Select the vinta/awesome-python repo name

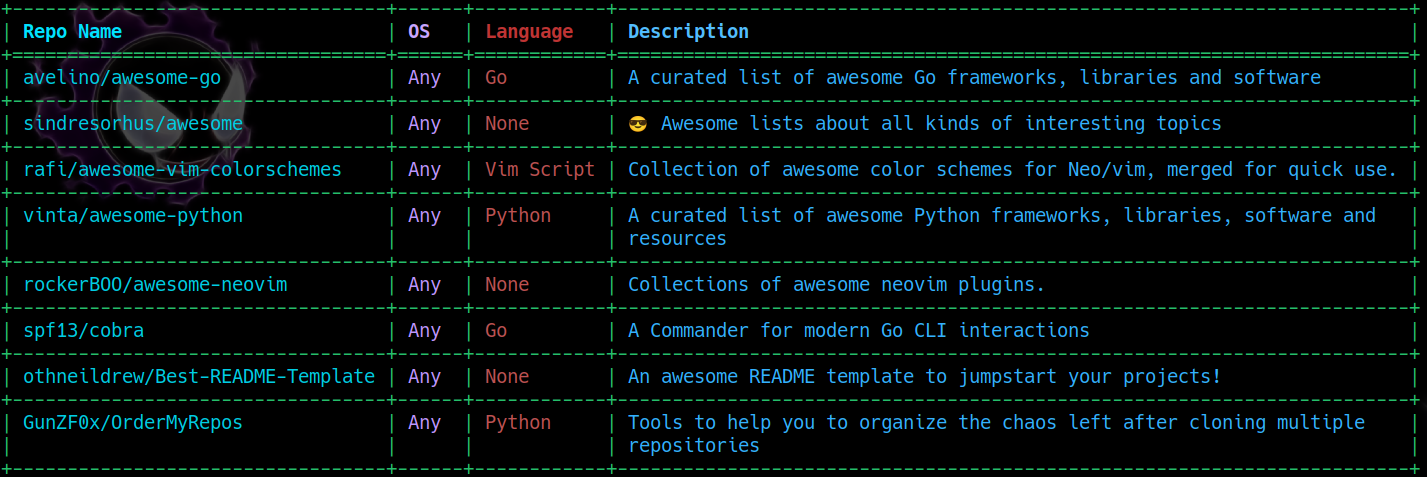pyautogui.click(x=133, y=215)
